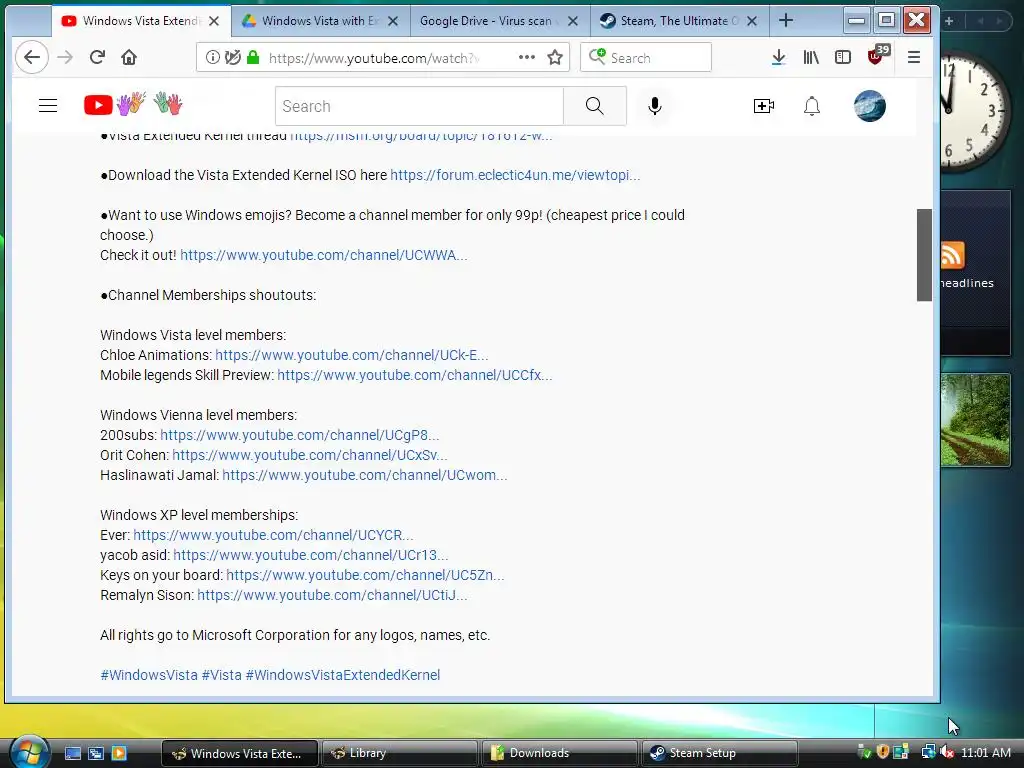
Task: Open tracking protection shield icon
Action: (232, 57)
